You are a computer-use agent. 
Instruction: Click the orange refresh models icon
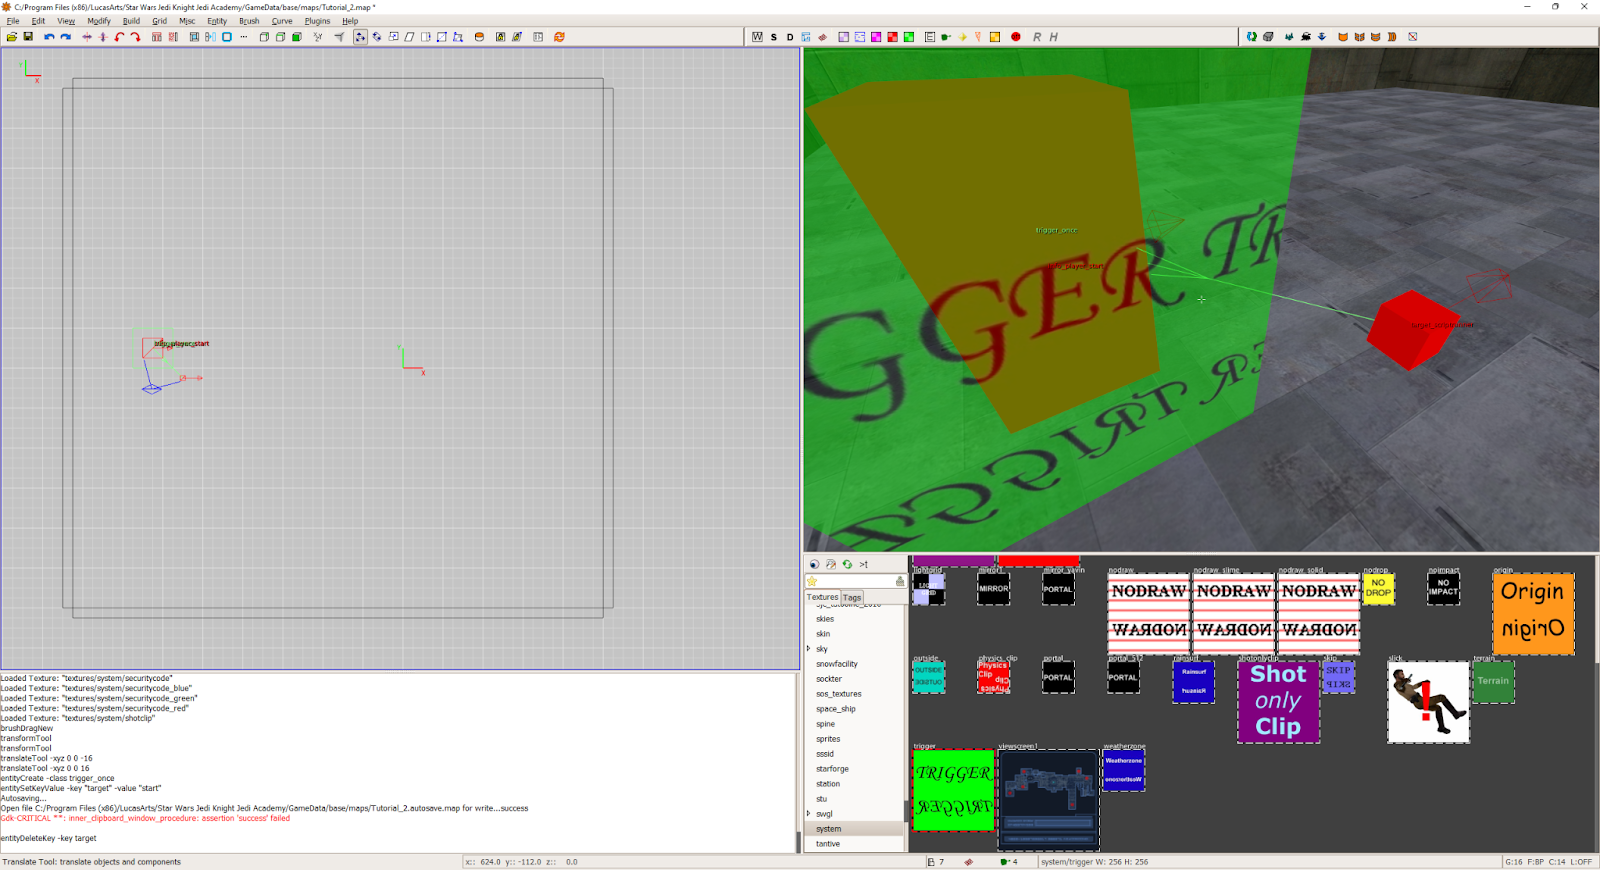point(559,37)
